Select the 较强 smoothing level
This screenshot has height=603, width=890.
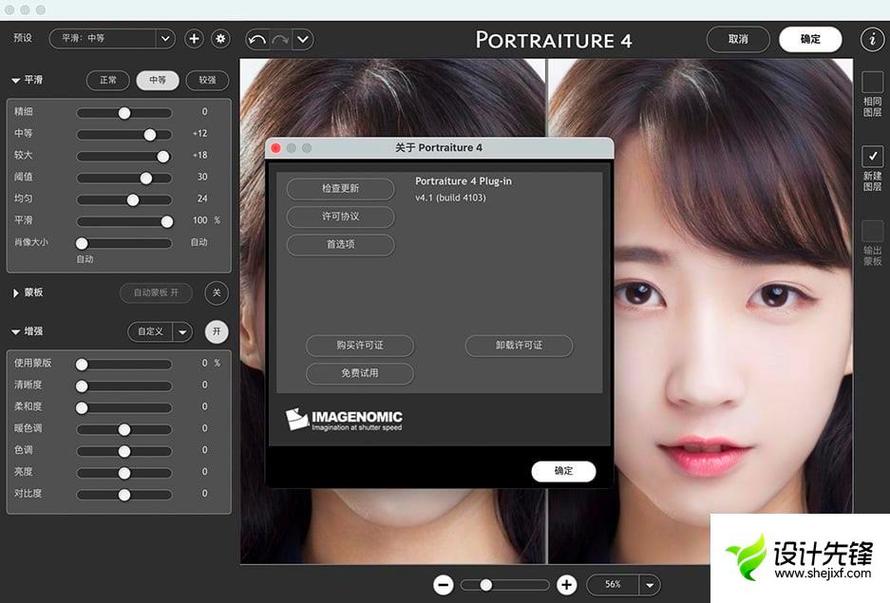pos(207,80)
